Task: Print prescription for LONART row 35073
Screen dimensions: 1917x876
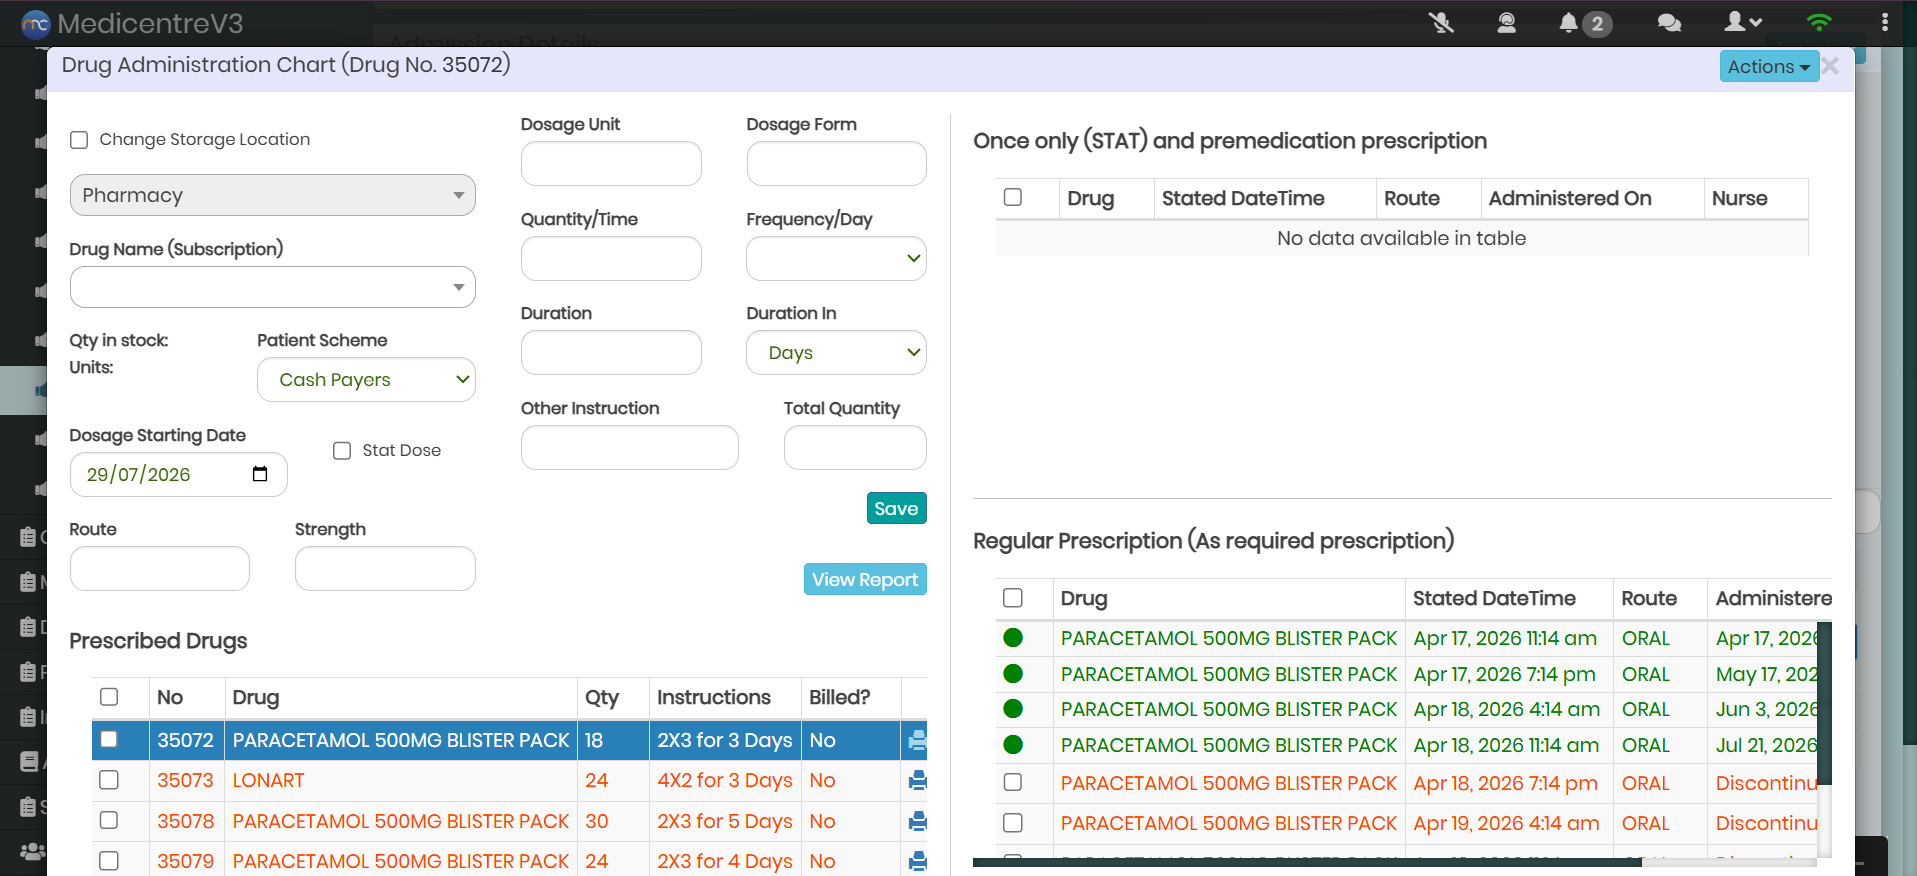Action: [x=917, y=781]
